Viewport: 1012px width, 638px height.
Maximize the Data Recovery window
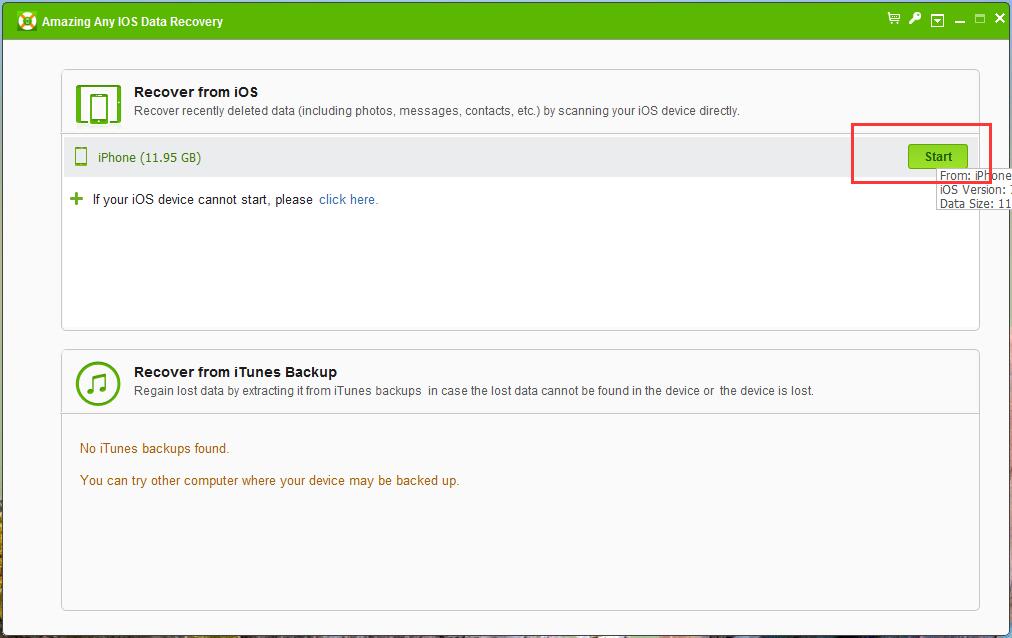(980, 19)
